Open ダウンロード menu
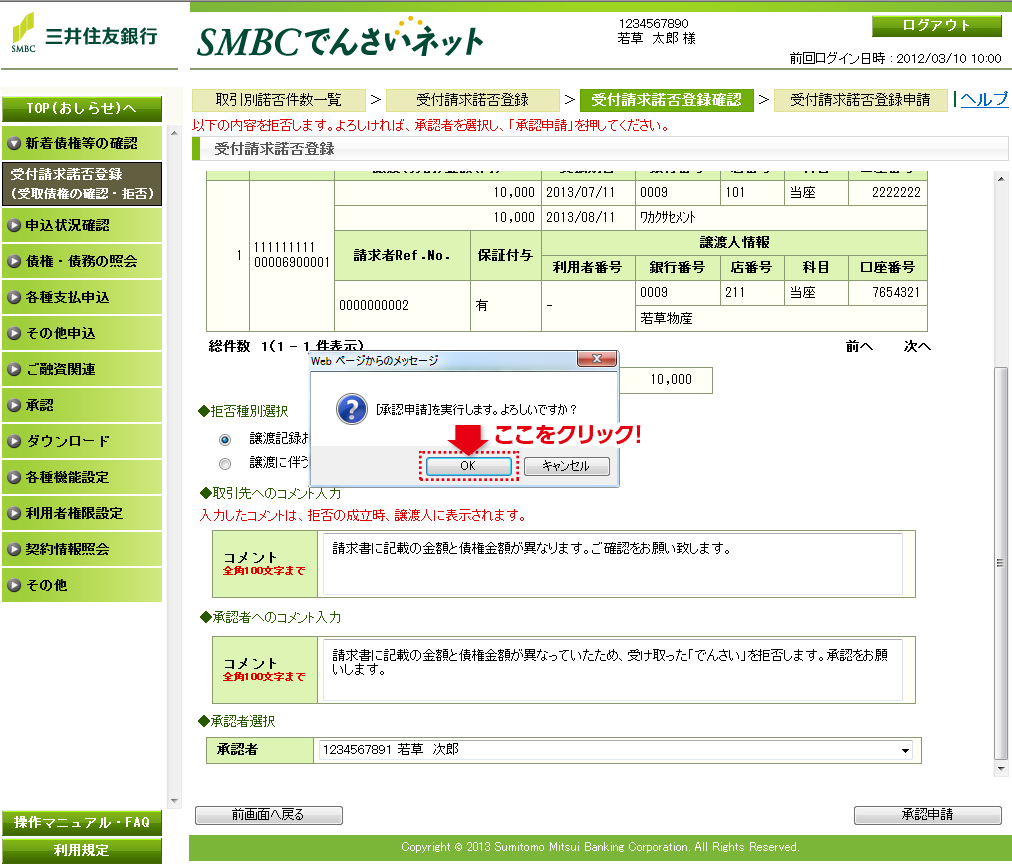Image resolution: width=1012 pixels, height=864 pixels. (x=82, y=441)
